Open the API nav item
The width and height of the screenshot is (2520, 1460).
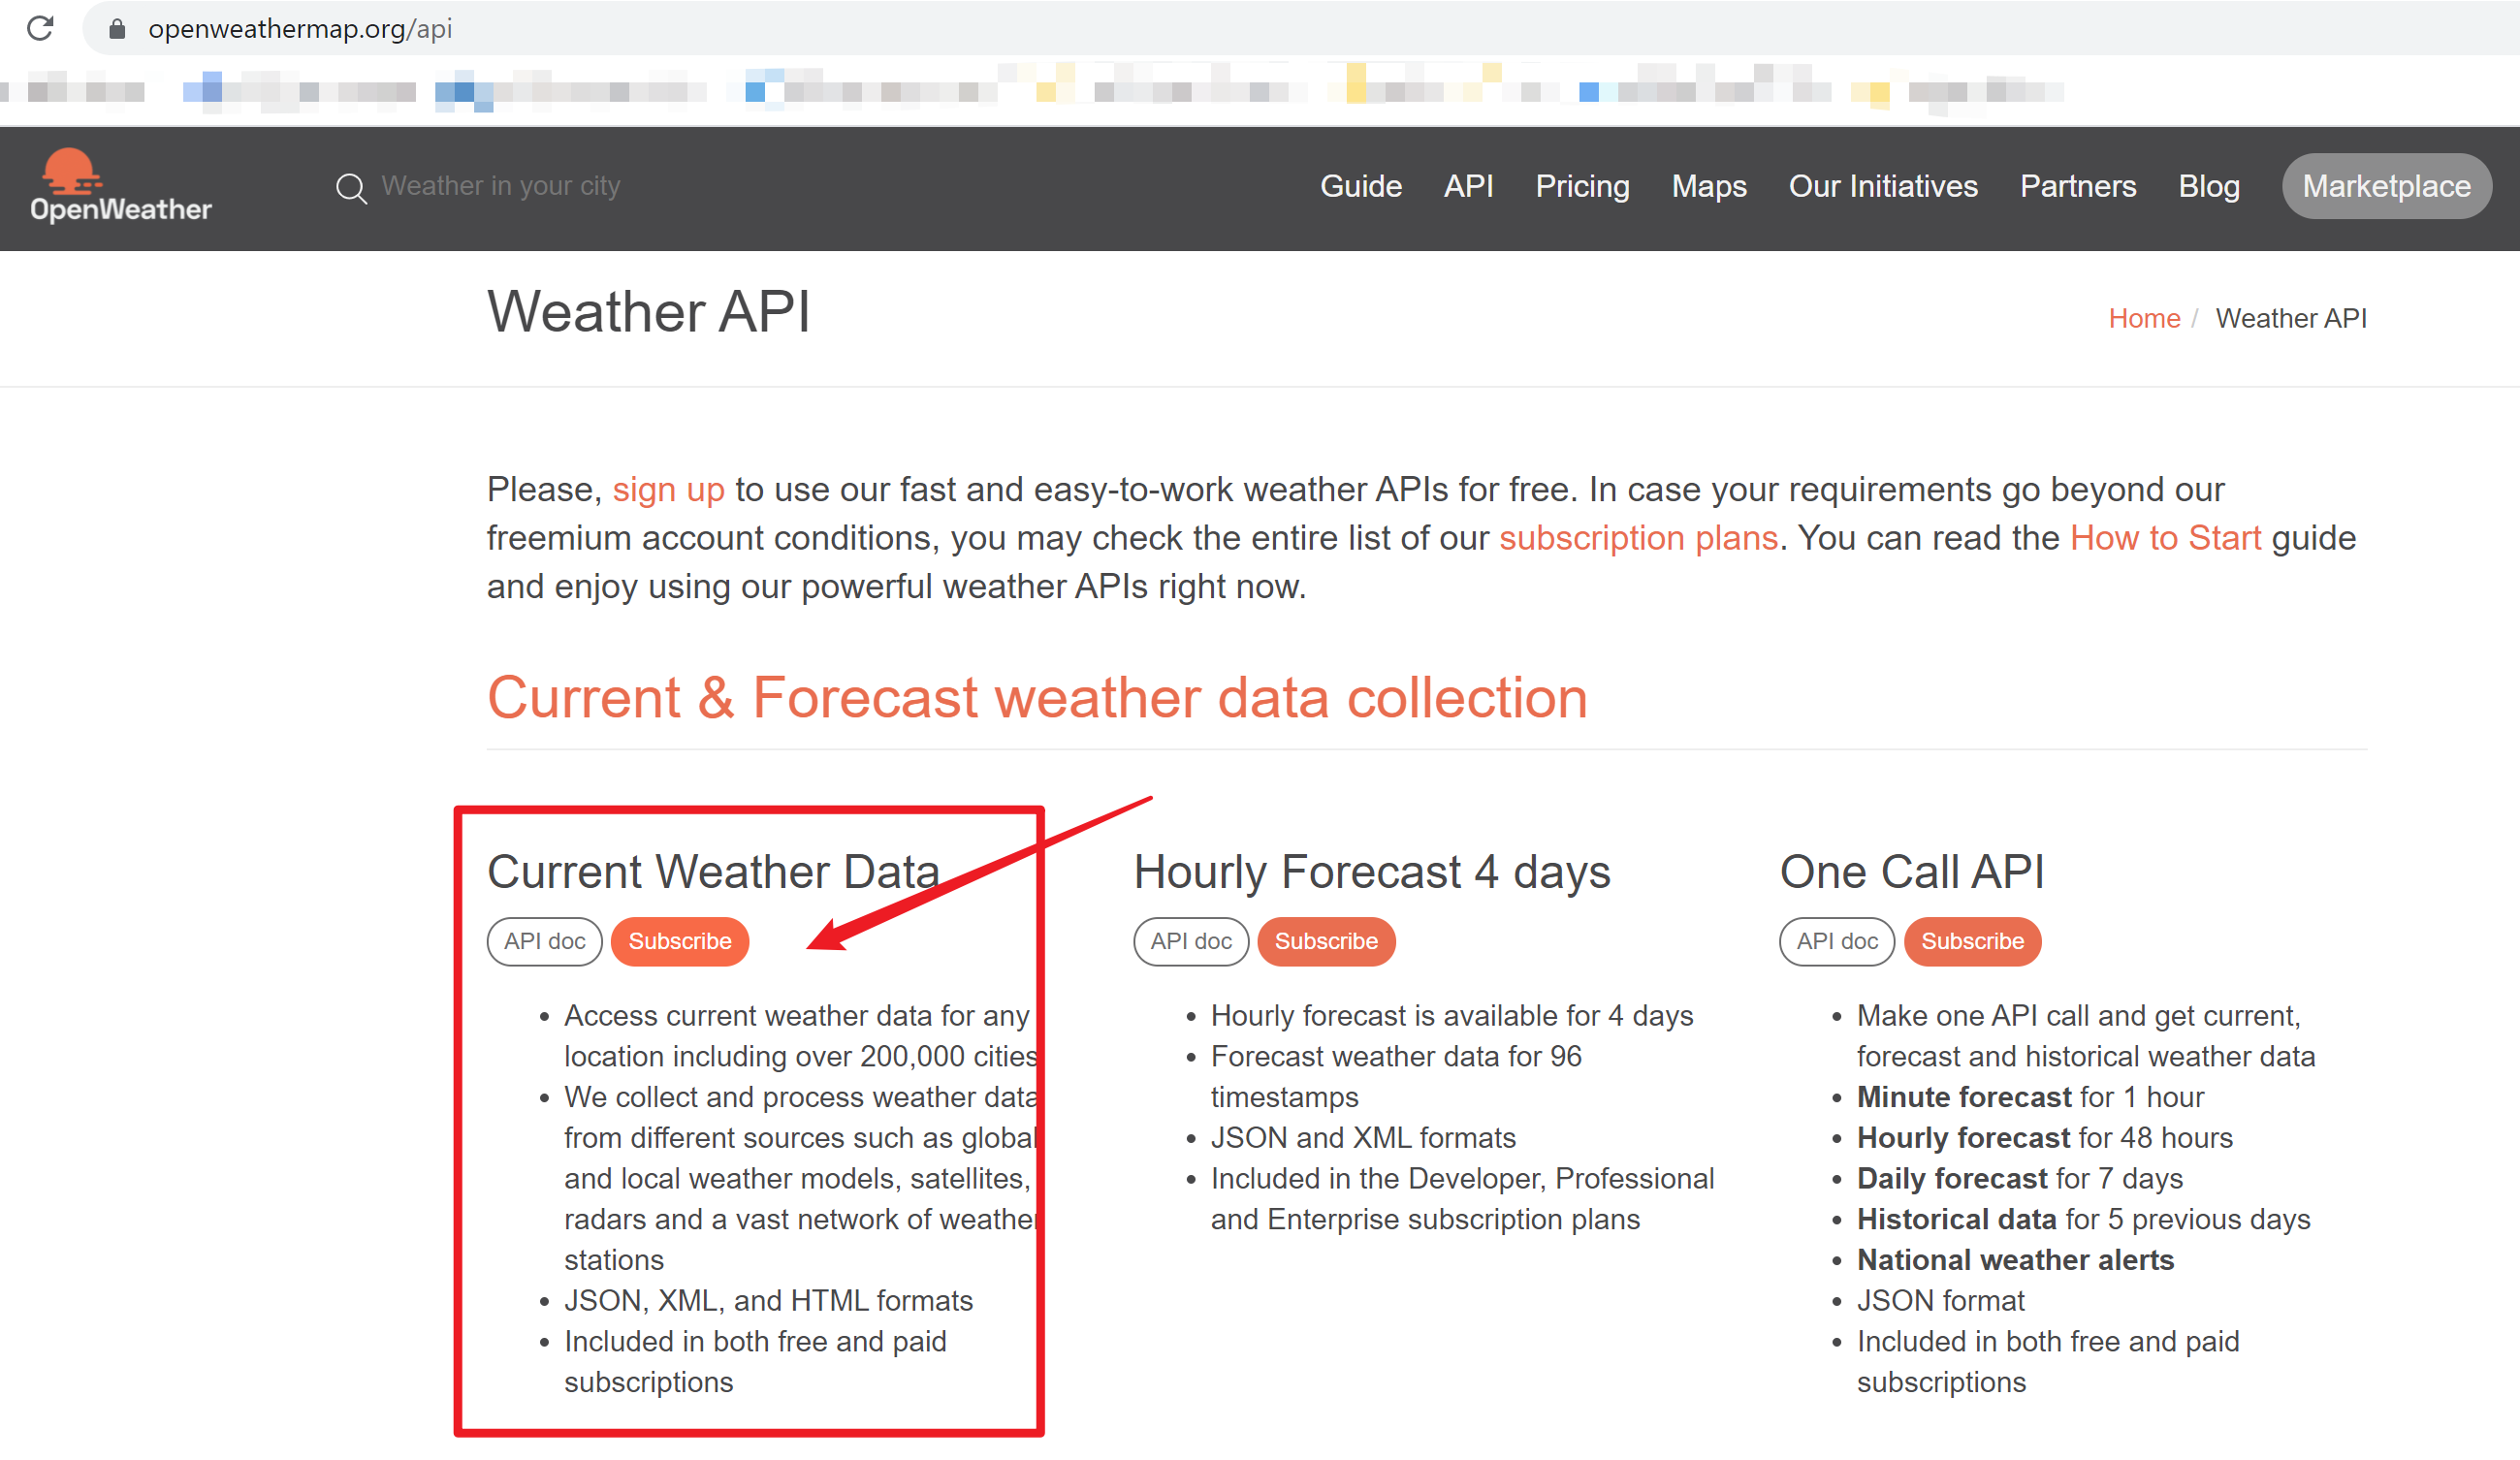1468,187
